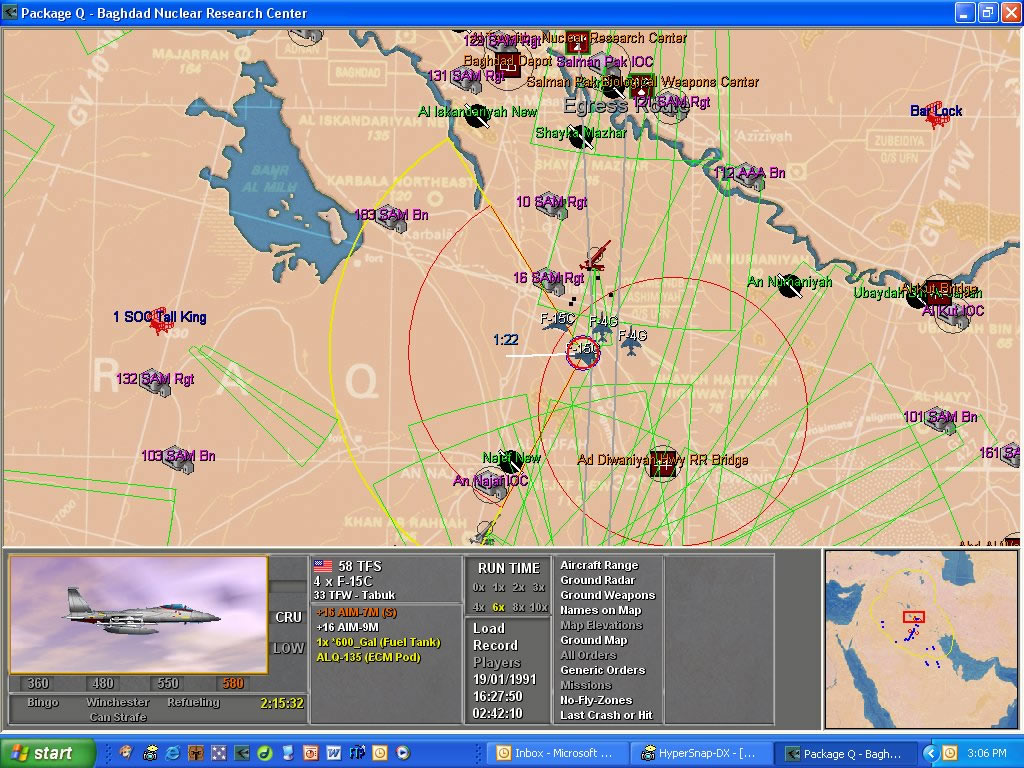The width and height of the screenshot is (1024, 768).
Task: Click the Load button
Action: tap(489, 628)
